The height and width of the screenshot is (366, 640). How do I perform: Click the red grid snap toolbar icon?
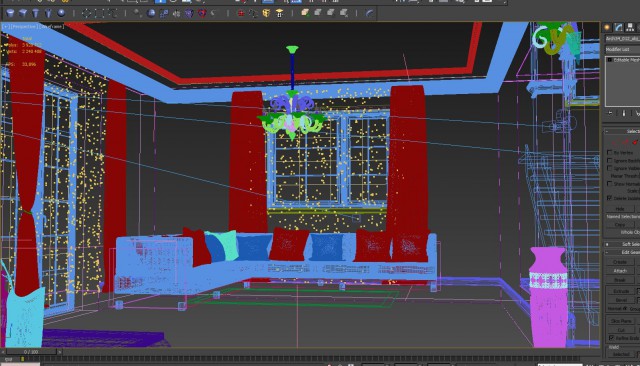241,13
